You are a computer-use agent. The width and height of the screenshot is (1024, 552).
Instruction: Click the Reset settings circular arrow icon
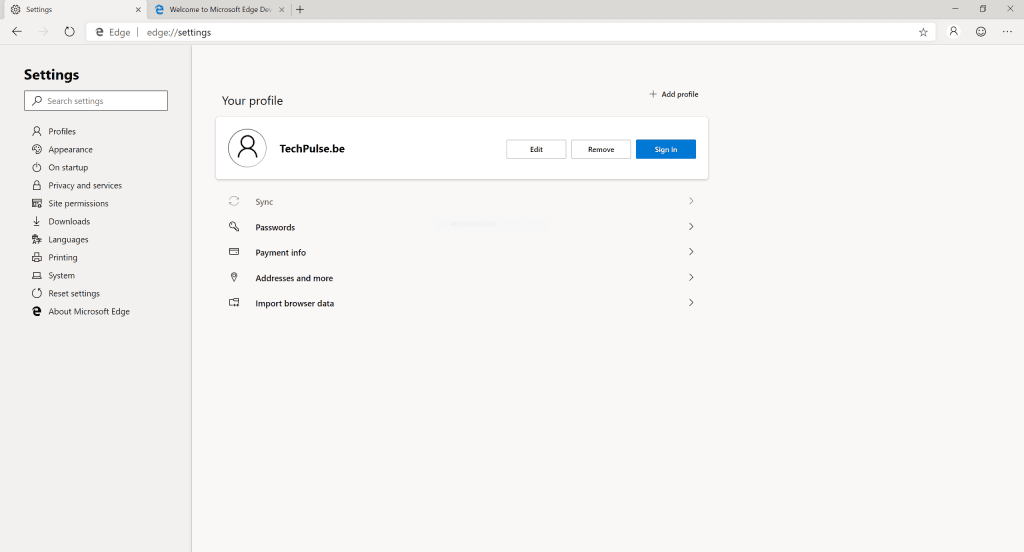tap(37, 293)
